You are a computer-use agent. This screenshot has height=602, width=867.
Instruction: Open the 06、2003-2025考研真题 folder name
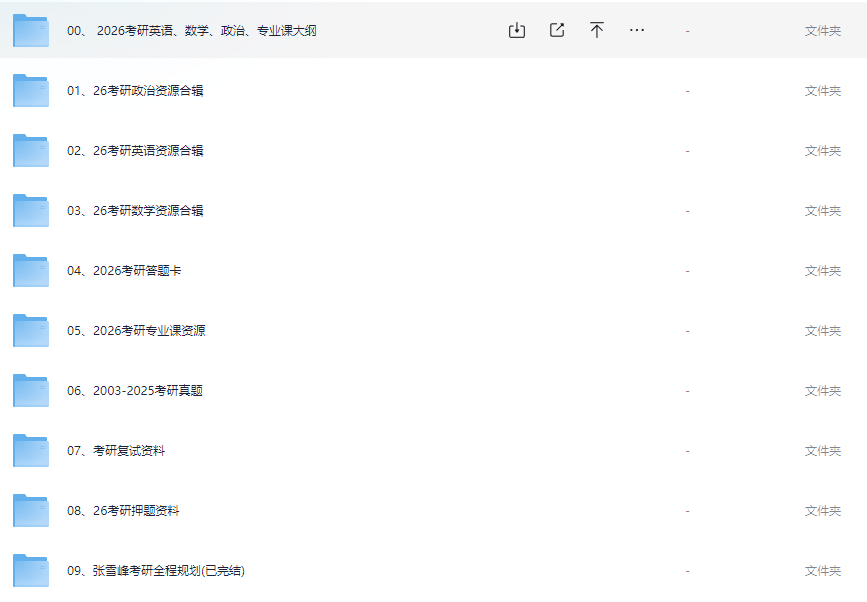pos(135,391)
